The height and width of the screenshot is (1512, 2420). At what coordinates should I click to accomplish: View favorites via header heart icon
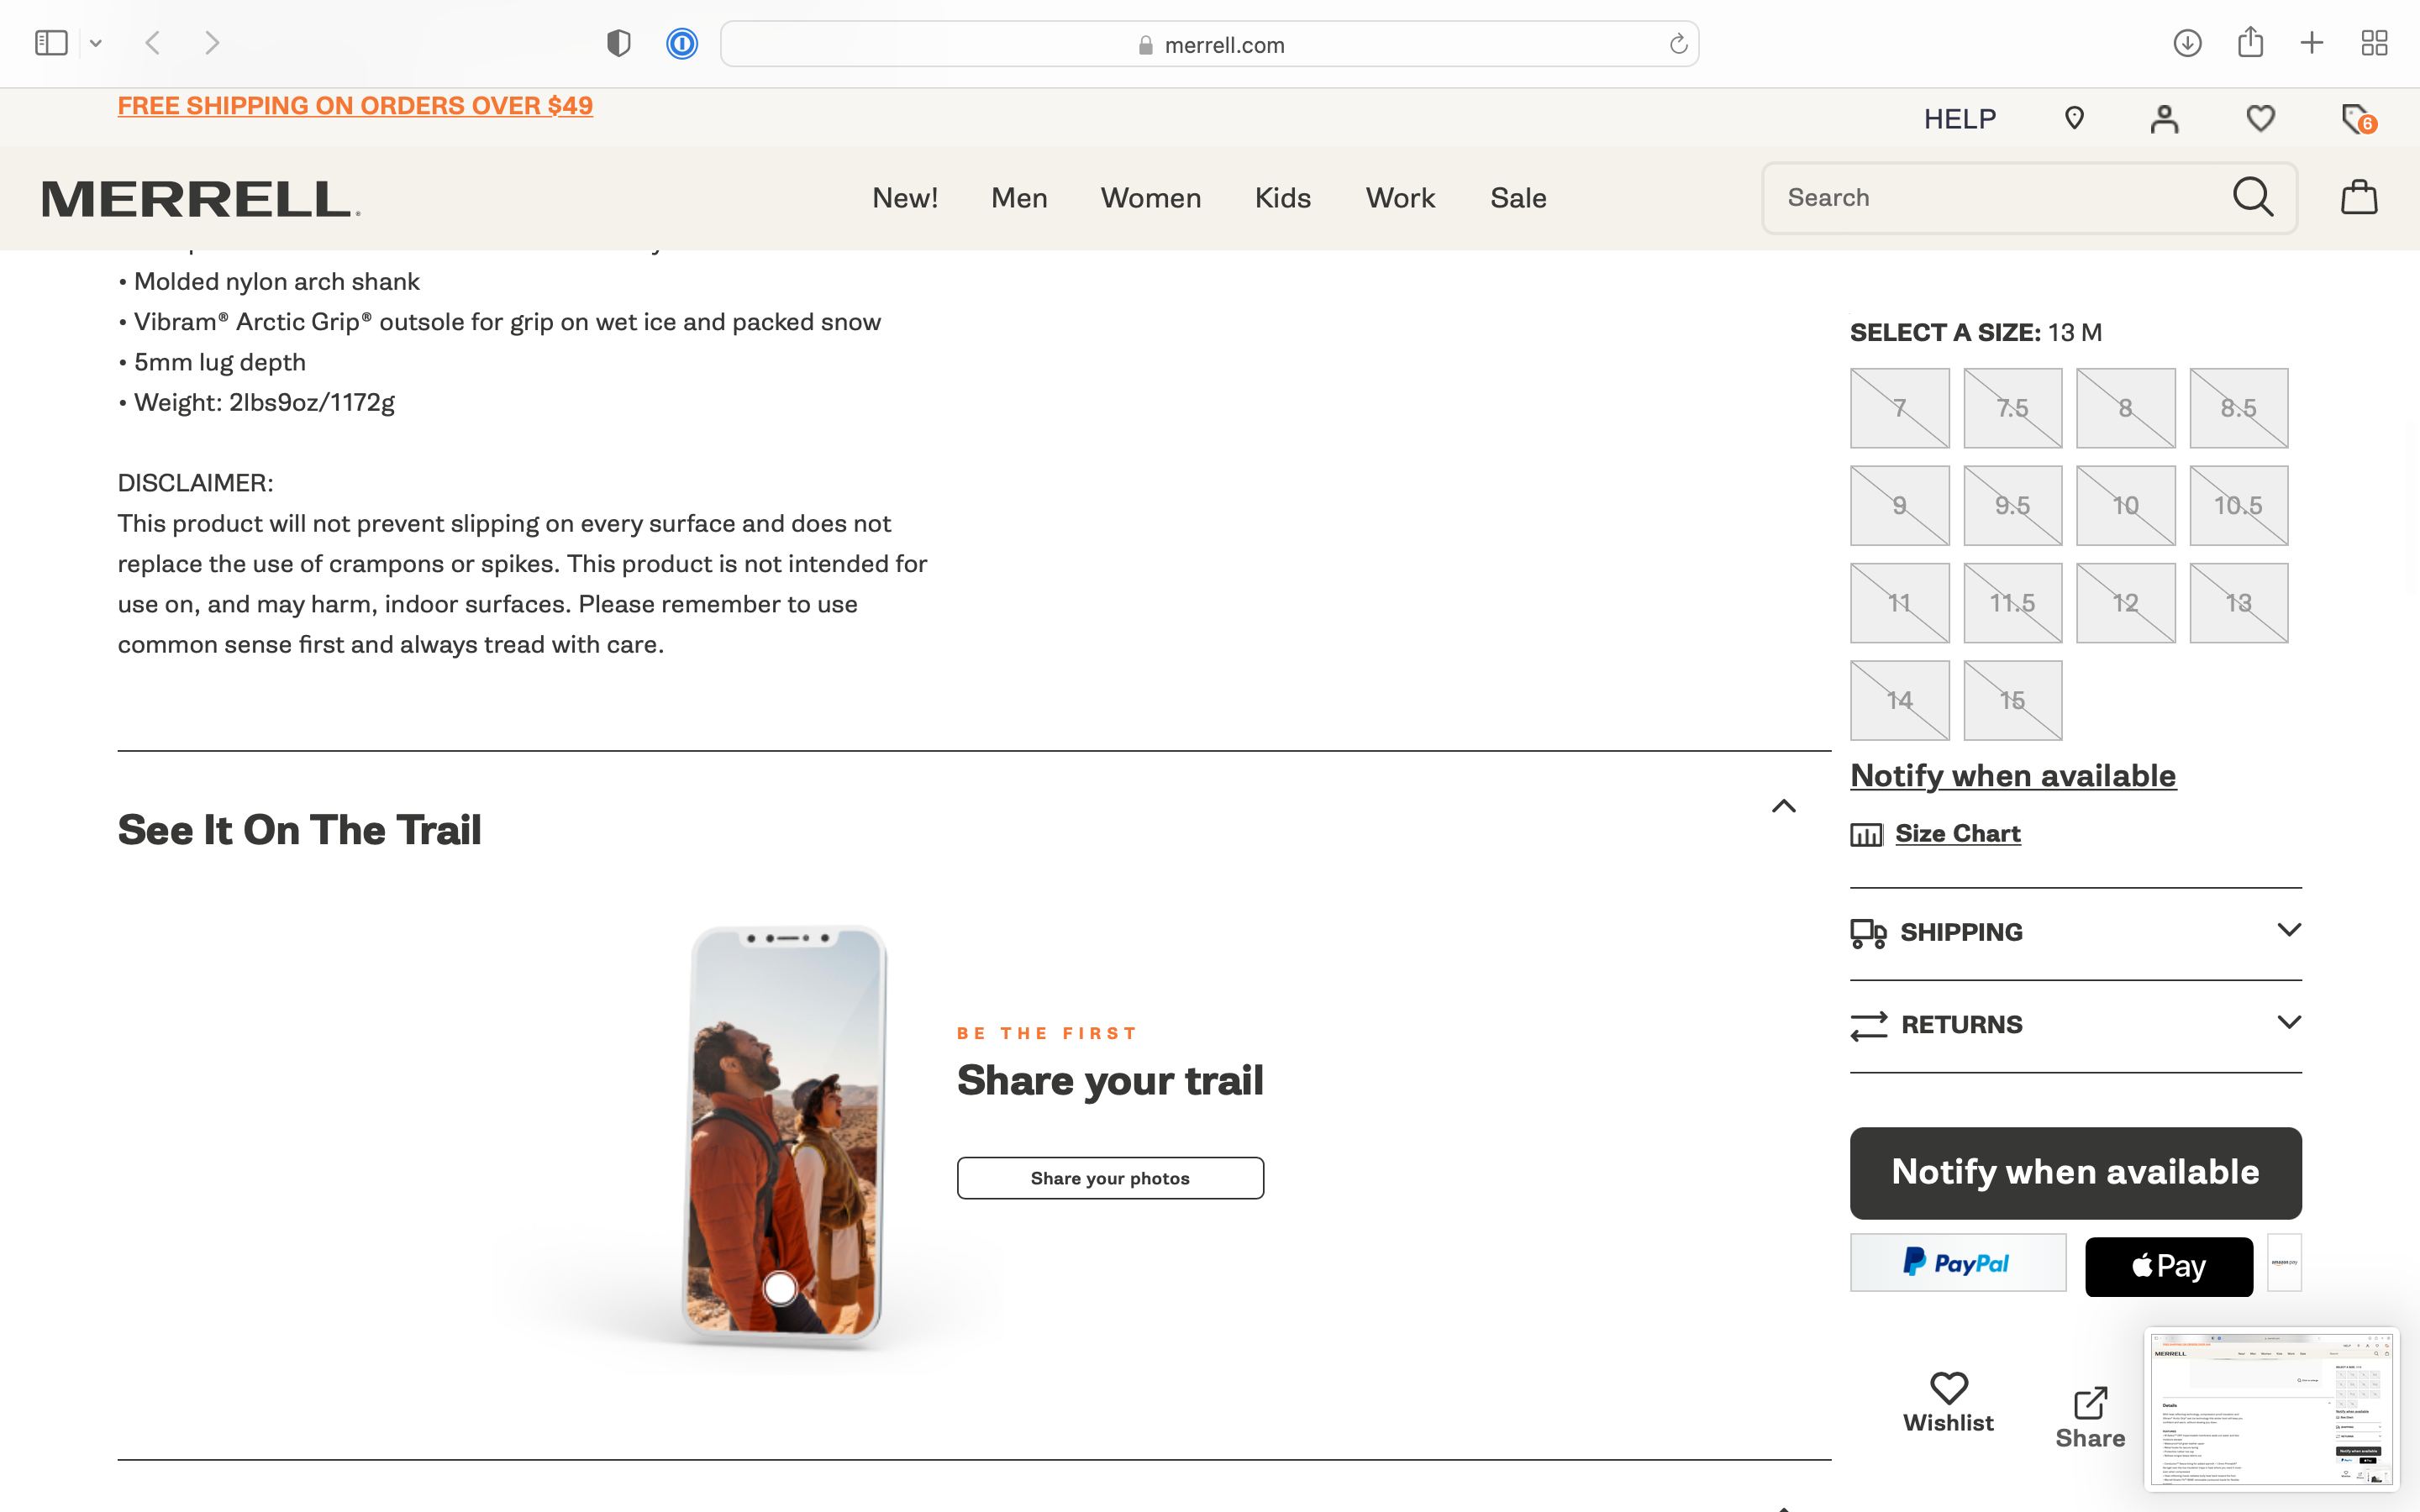[2260, 119]
